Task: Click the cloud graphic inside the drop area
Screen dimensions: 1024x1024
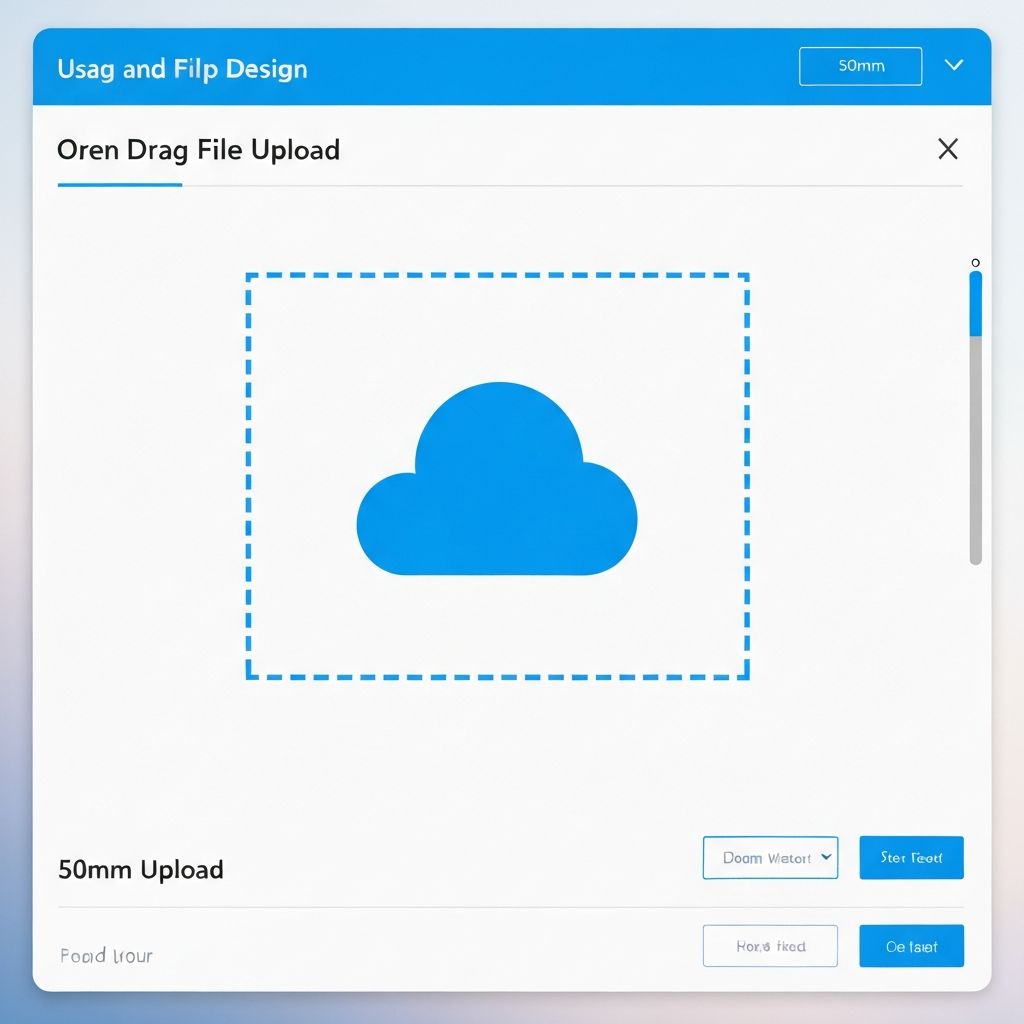Action: click(x=497, y=480)
